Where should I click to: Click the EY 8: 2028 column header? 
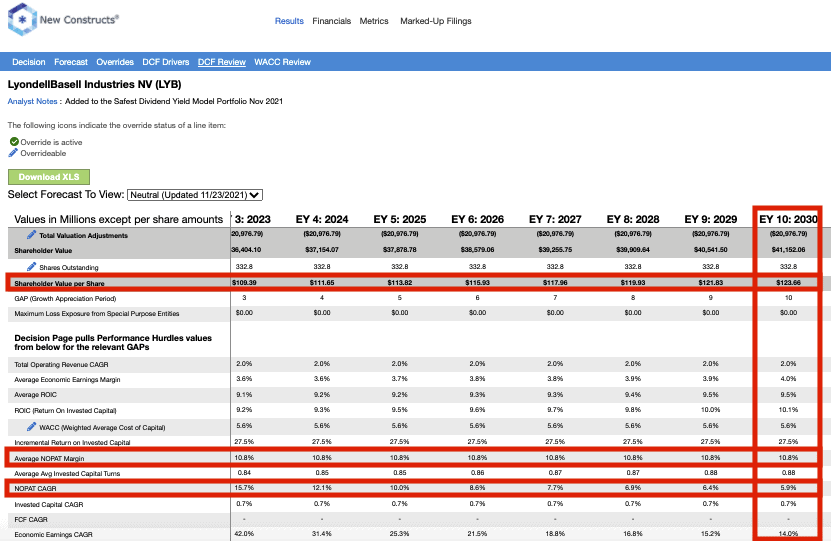633,219
